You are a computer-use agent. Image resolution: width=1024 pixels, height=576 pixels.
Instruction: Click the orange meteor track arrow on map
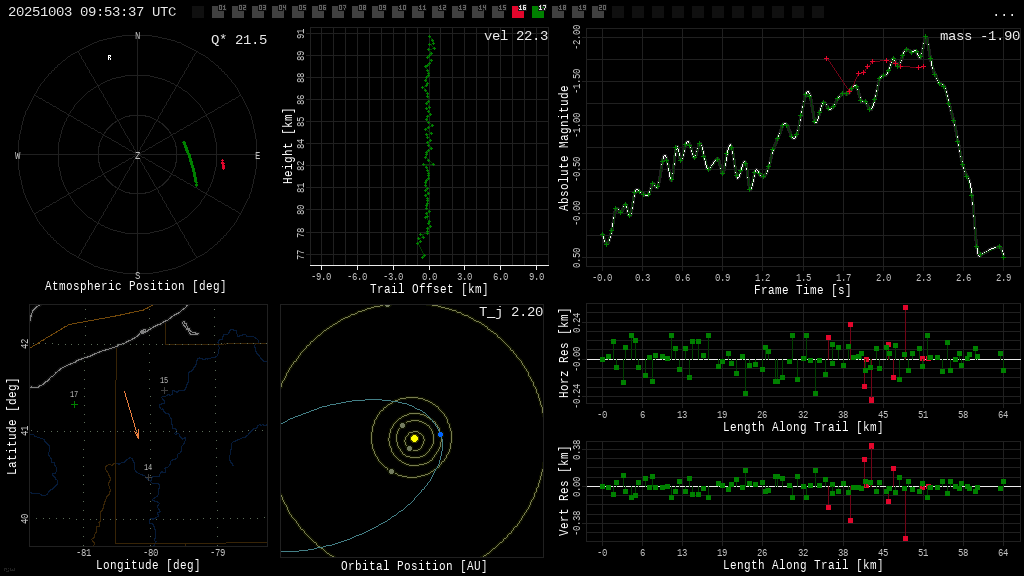coord(131,415)
